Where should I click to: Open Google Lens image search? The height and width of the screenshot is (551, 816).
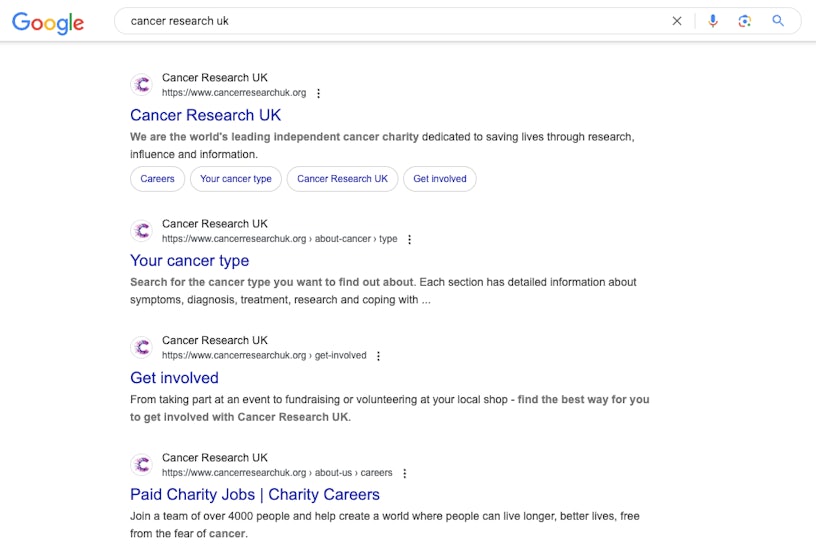pyautogui.click(x=745, y=21)
